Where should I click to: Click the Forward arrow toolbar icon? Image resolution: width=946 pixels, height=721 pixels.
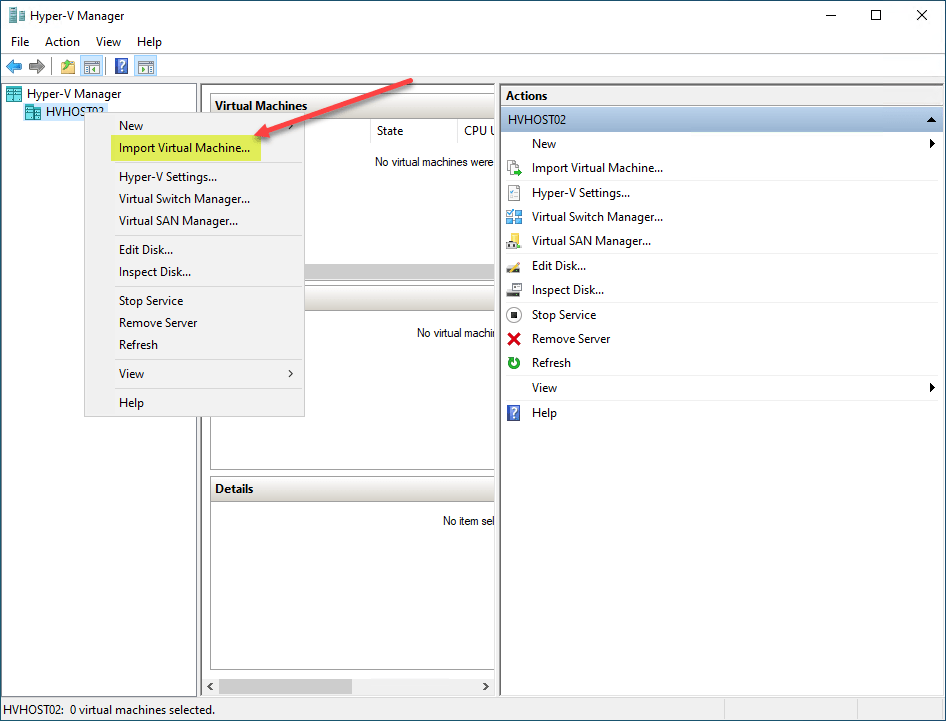tap(37, 66)
